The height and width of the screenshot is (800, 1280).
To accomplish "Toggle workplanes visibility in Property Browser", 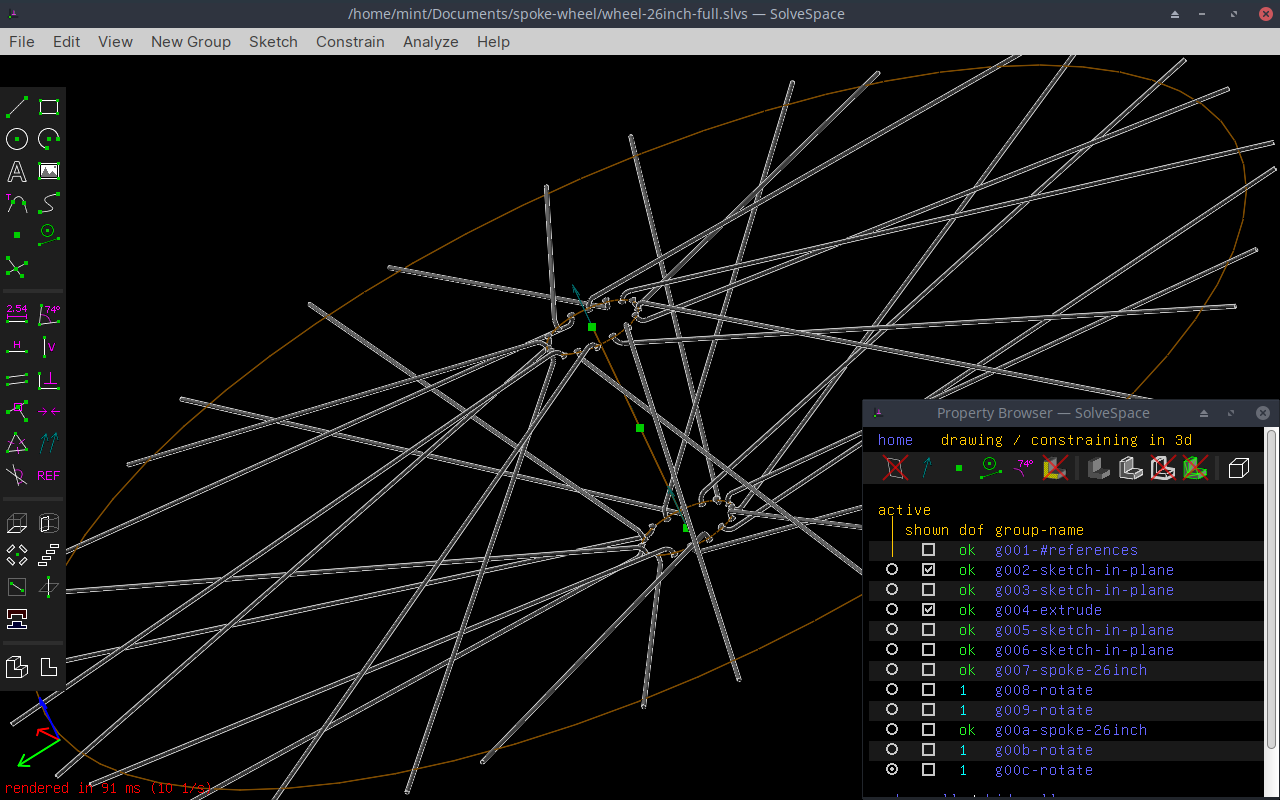I will 895,467.
